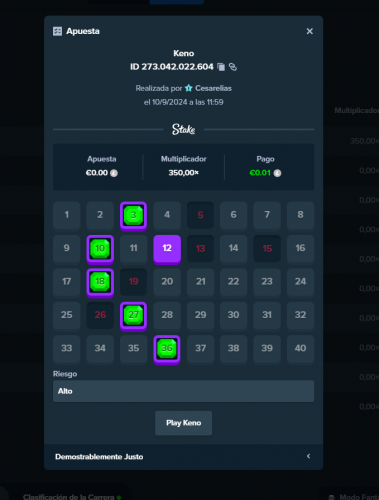This screenshot has width=379, height=500.
Task: Click keno tile number 17
Action: [x=67, y=282]
